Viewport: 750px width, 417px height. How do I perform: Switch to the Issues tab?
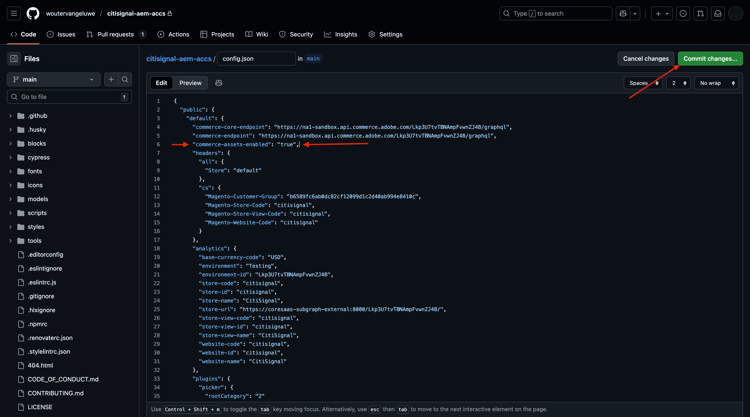(61, 34)
